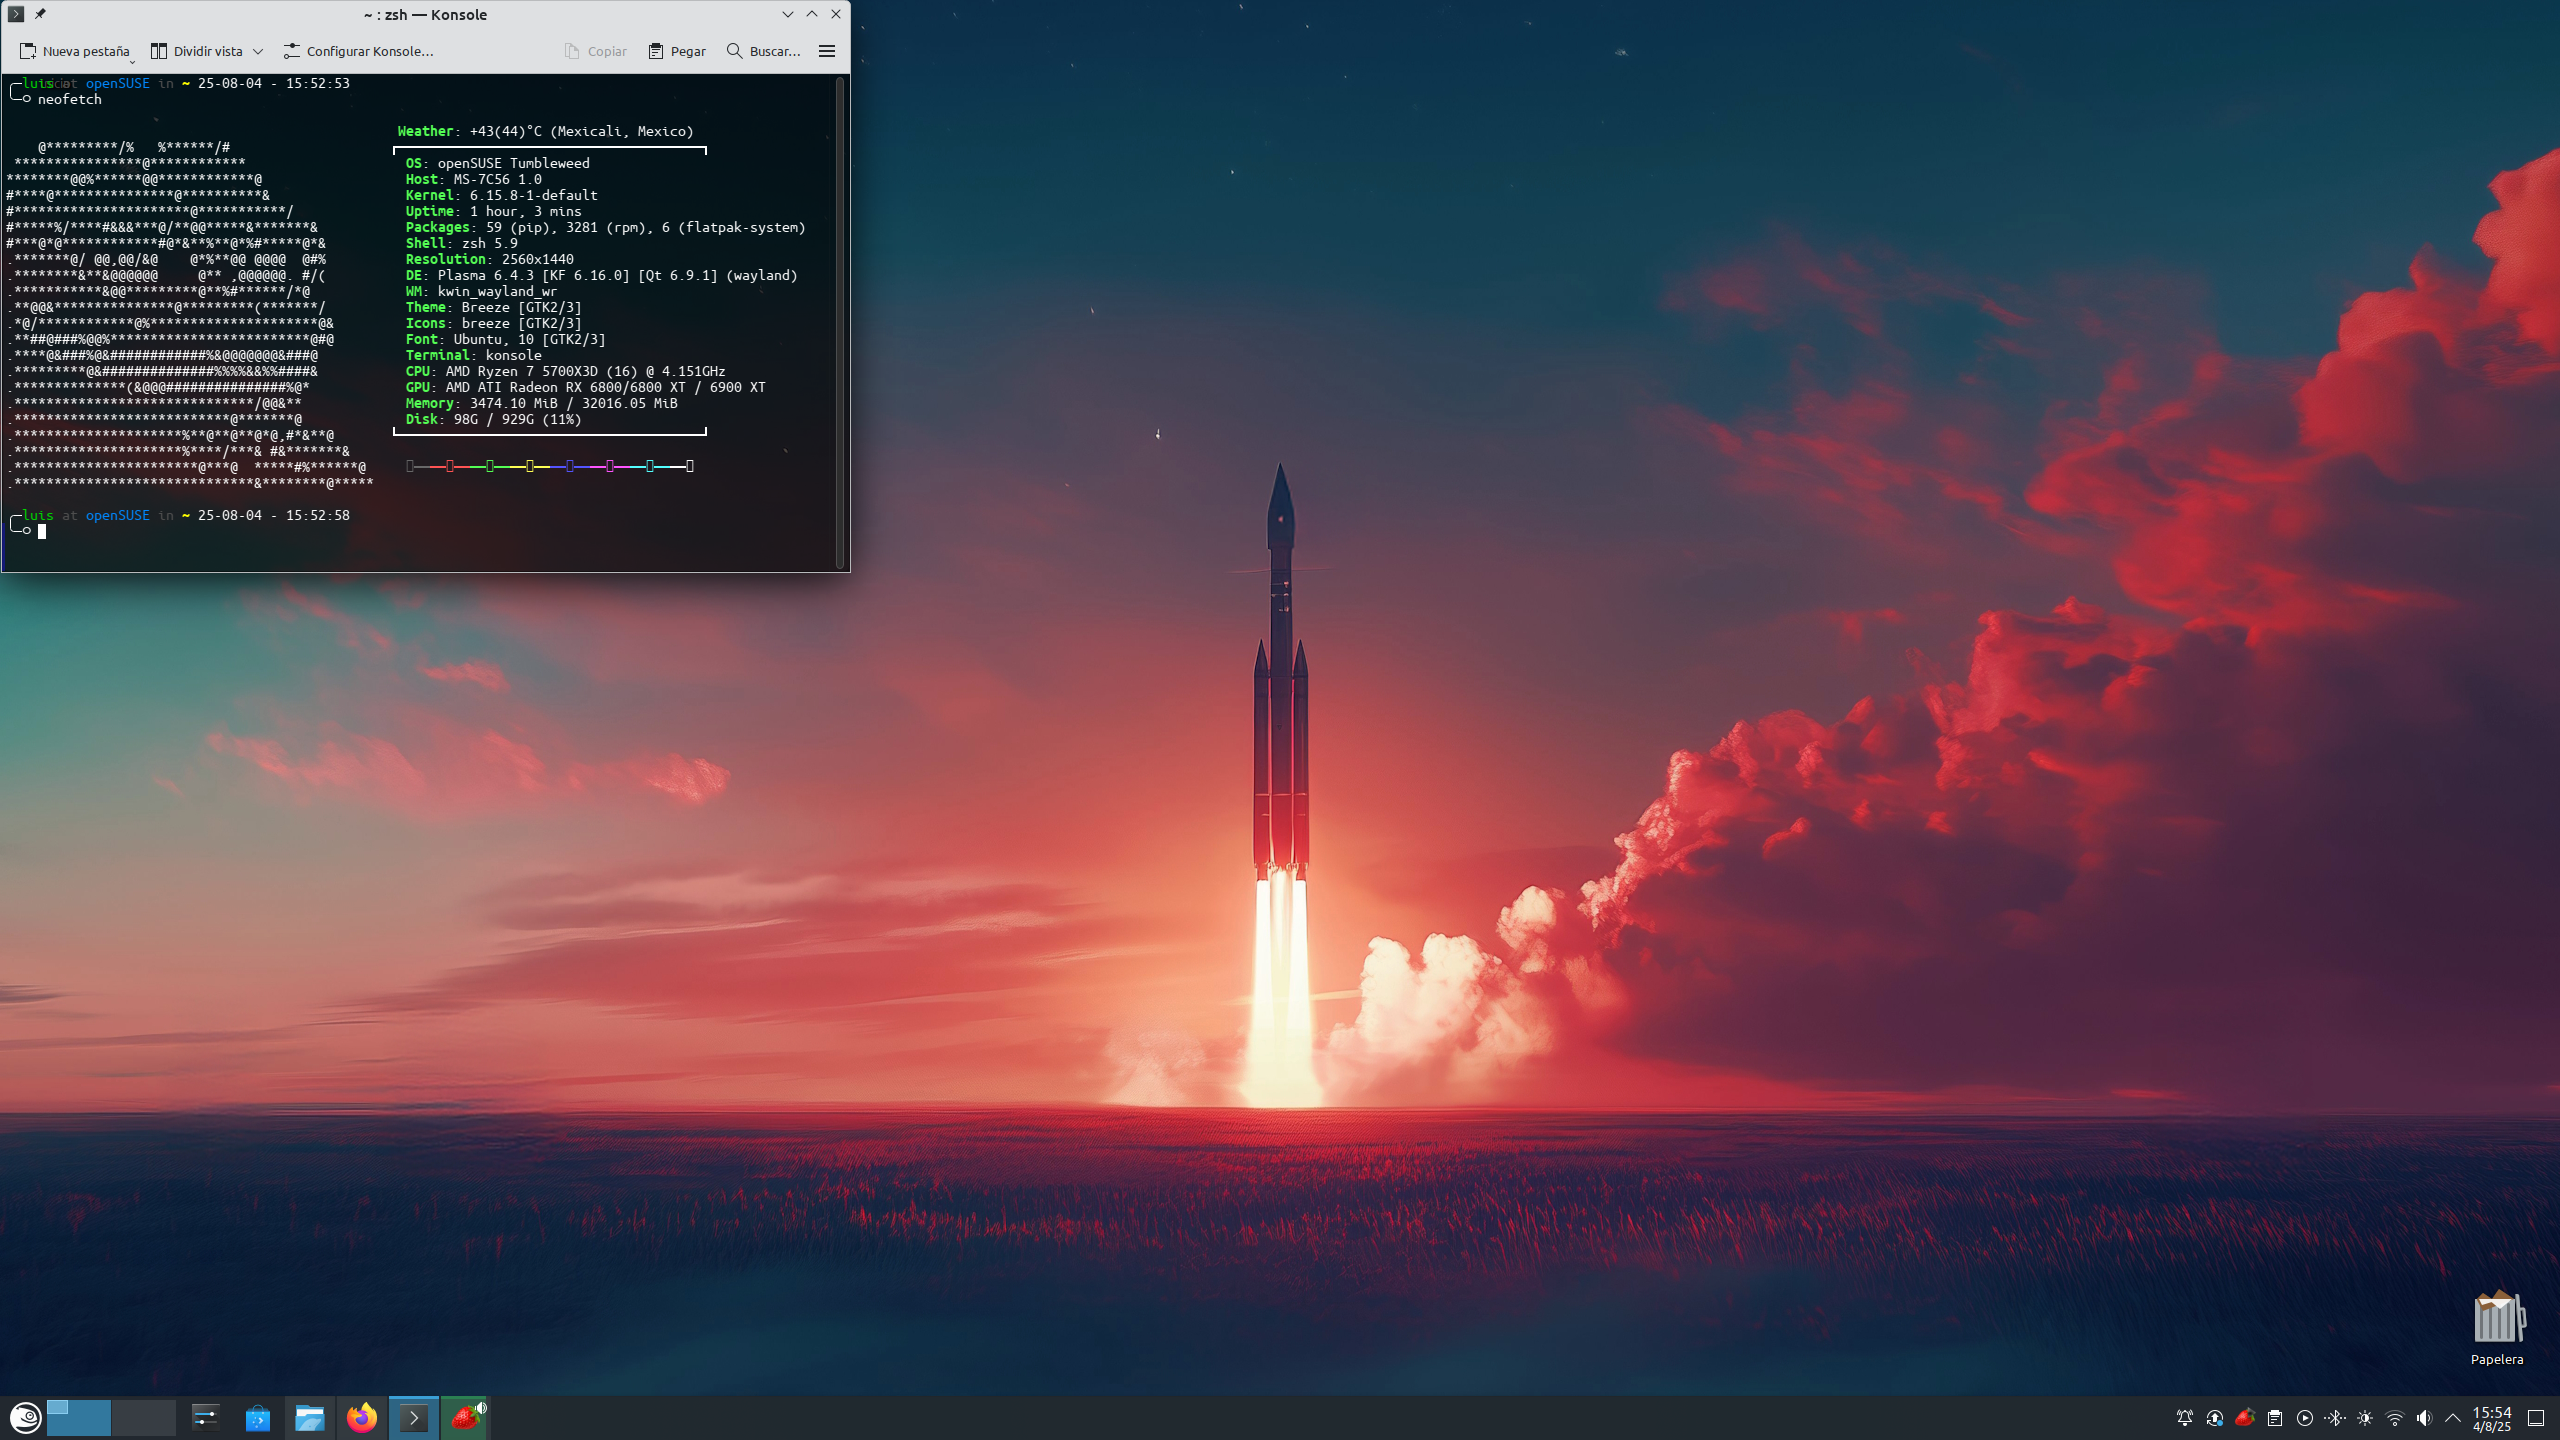The height and width of the screenshot is (1440, 2560).
Task: Click 'GPU: AMD ATI Radeon RX 6800' line
Action: point(585,387)
